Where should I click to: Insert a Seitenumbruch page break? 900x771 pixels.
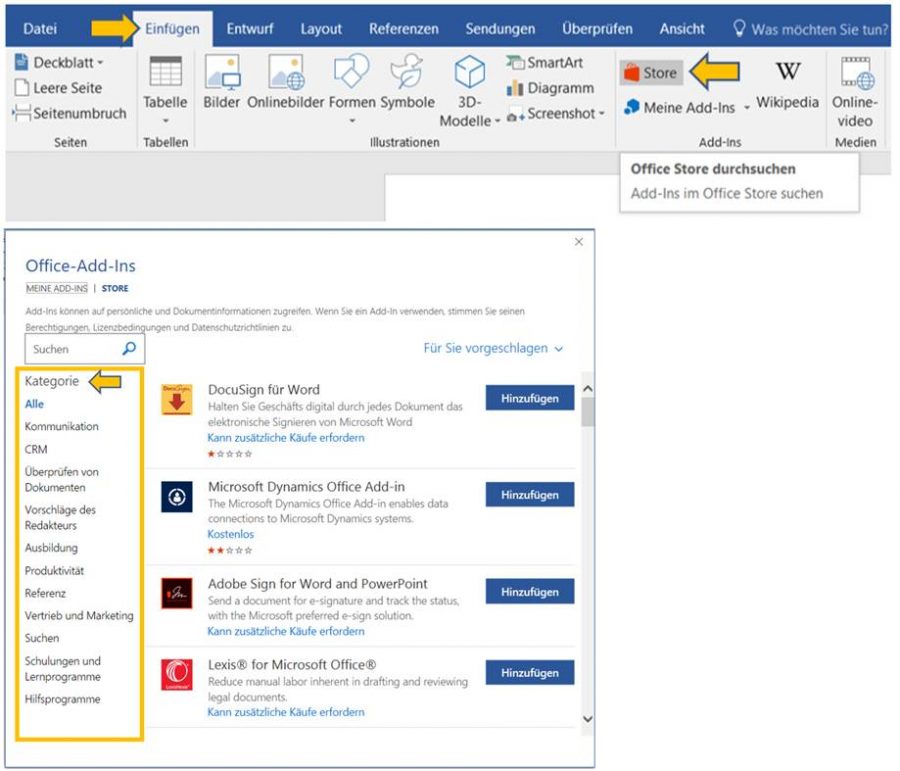pyautogui.click(x=69, y=113)
